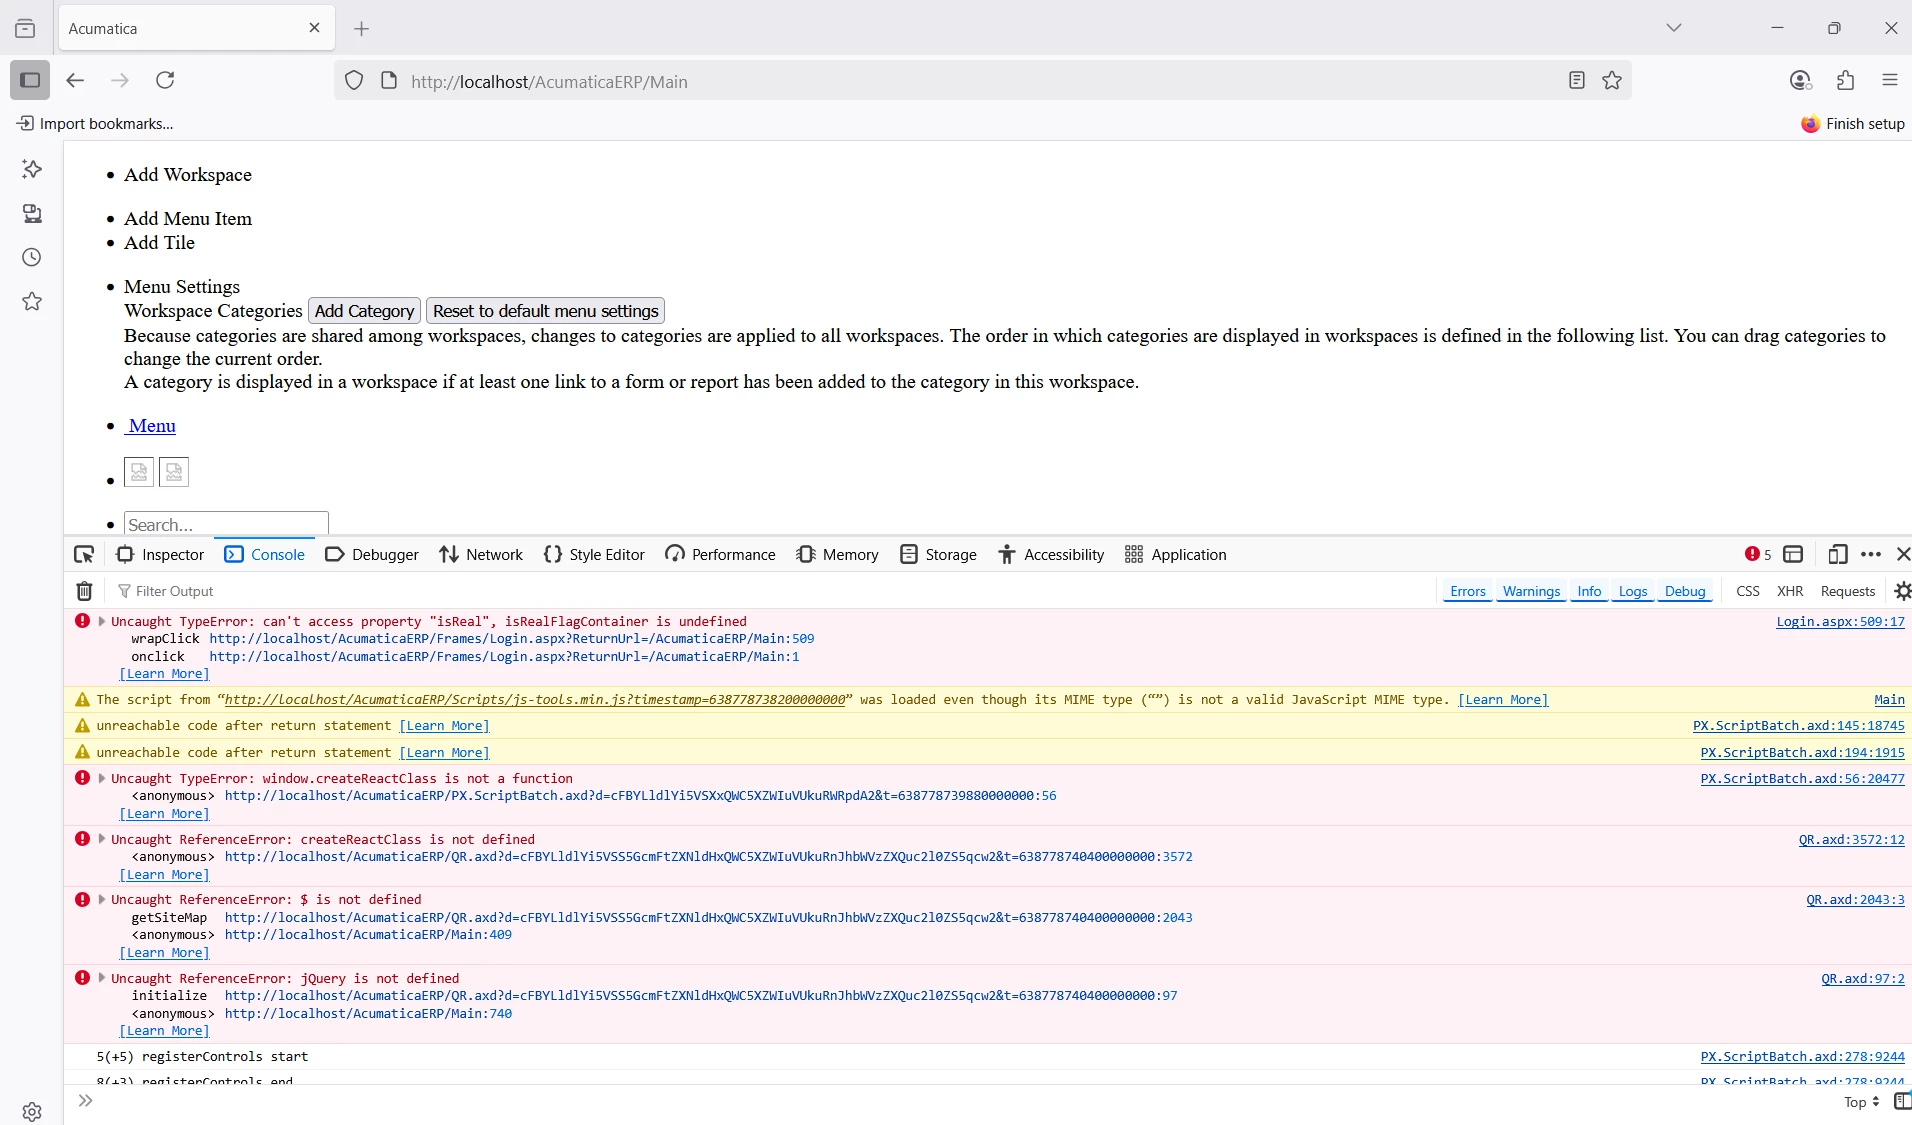Open history in the sidebar
1912x1125 pixels.
click(x=32, y=257)
